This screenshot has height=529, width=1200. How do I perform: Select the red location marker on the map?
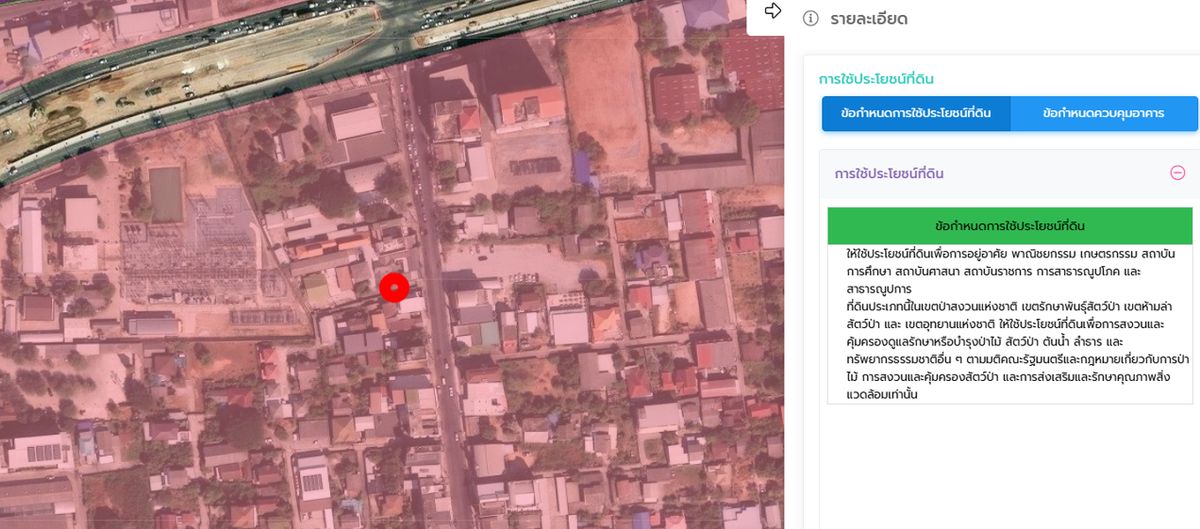click(x=395, y=287)
